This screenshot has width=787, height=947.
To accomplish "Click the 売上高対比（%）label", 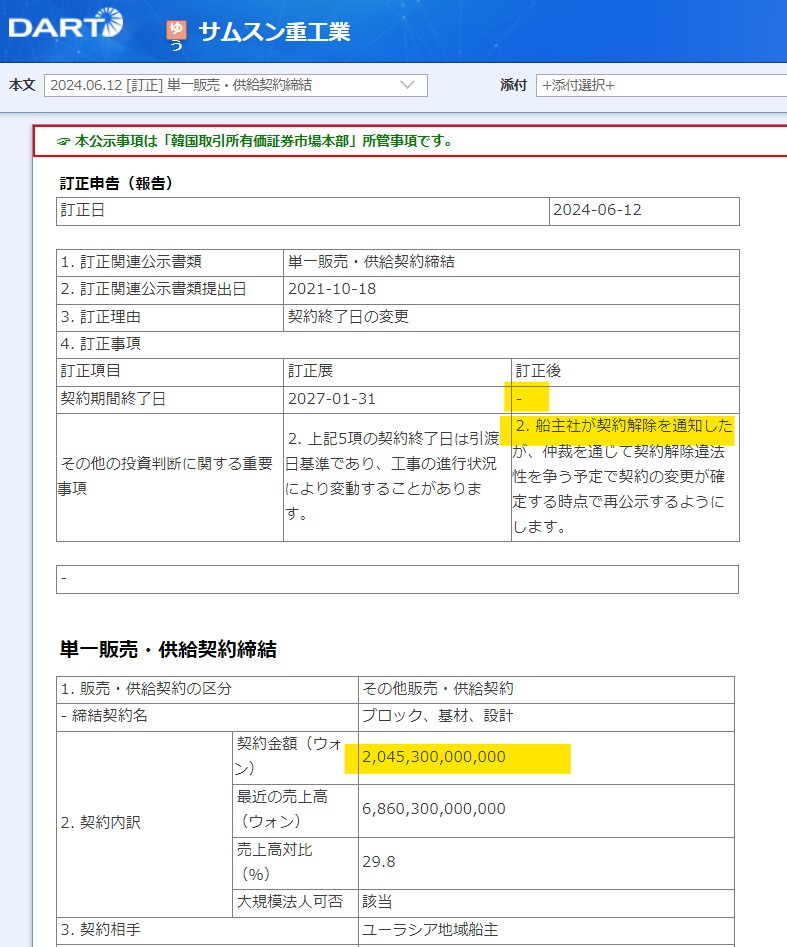I will tap(275, 862).
